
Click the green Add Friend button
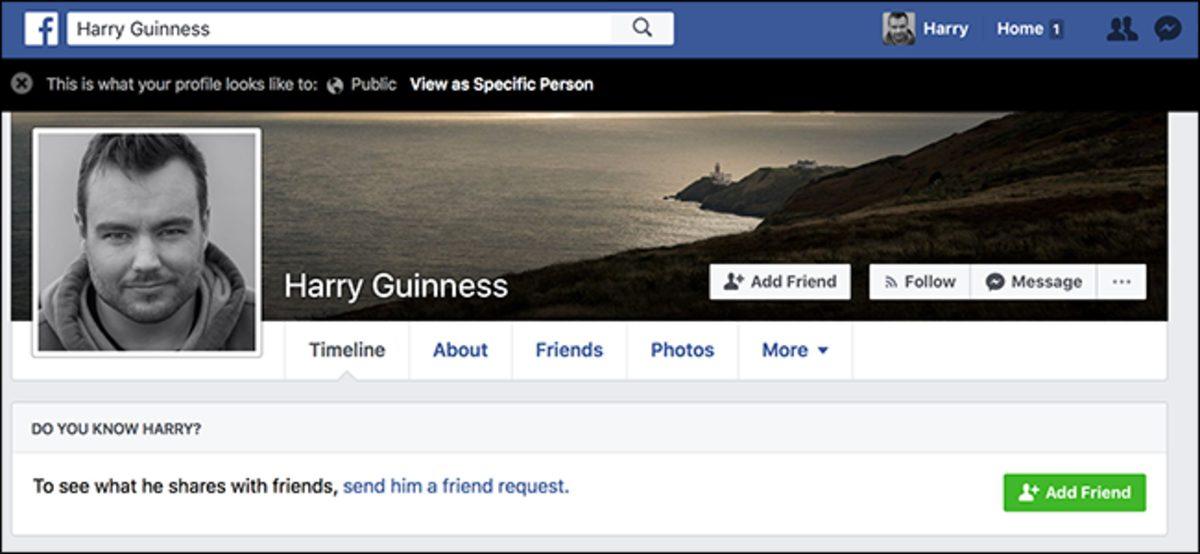point(1074,492)
